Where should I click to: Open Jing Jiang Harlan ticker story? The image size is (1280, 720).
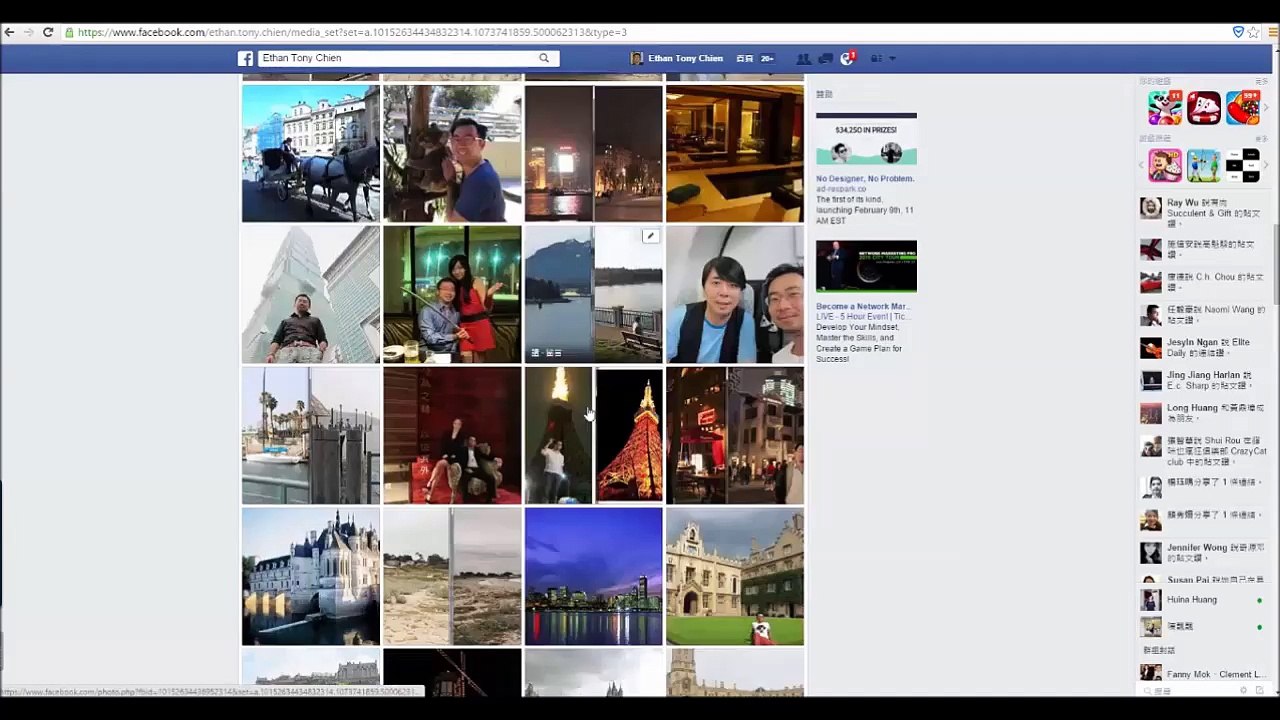pos(1204,380)
